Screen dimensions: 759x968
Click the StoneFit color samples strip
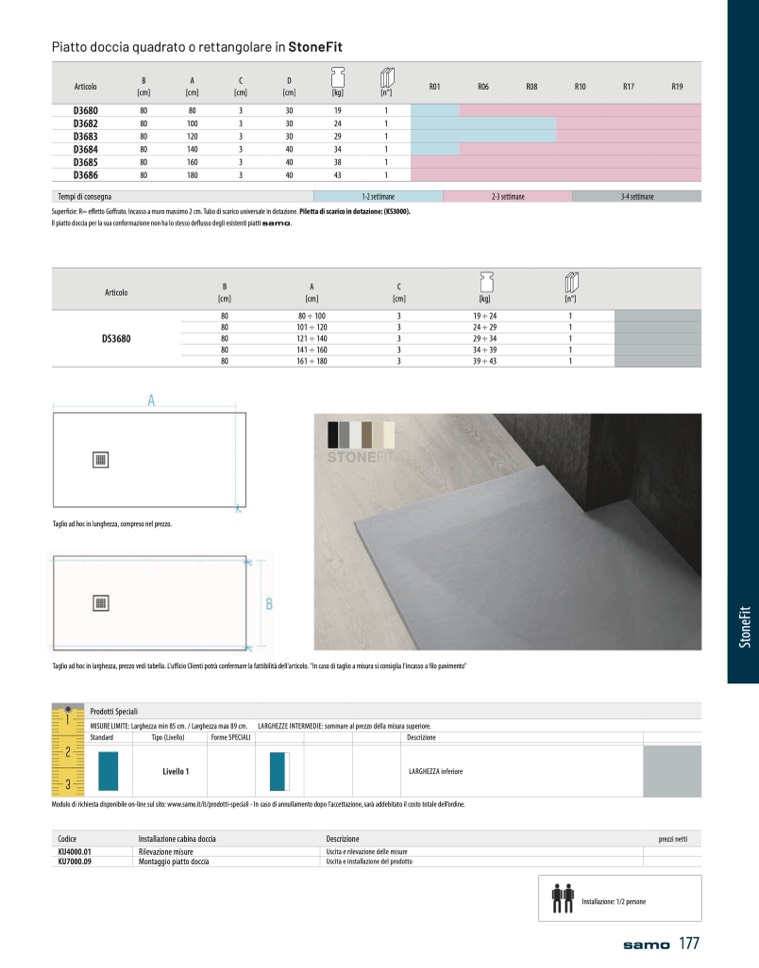[361, 435]
